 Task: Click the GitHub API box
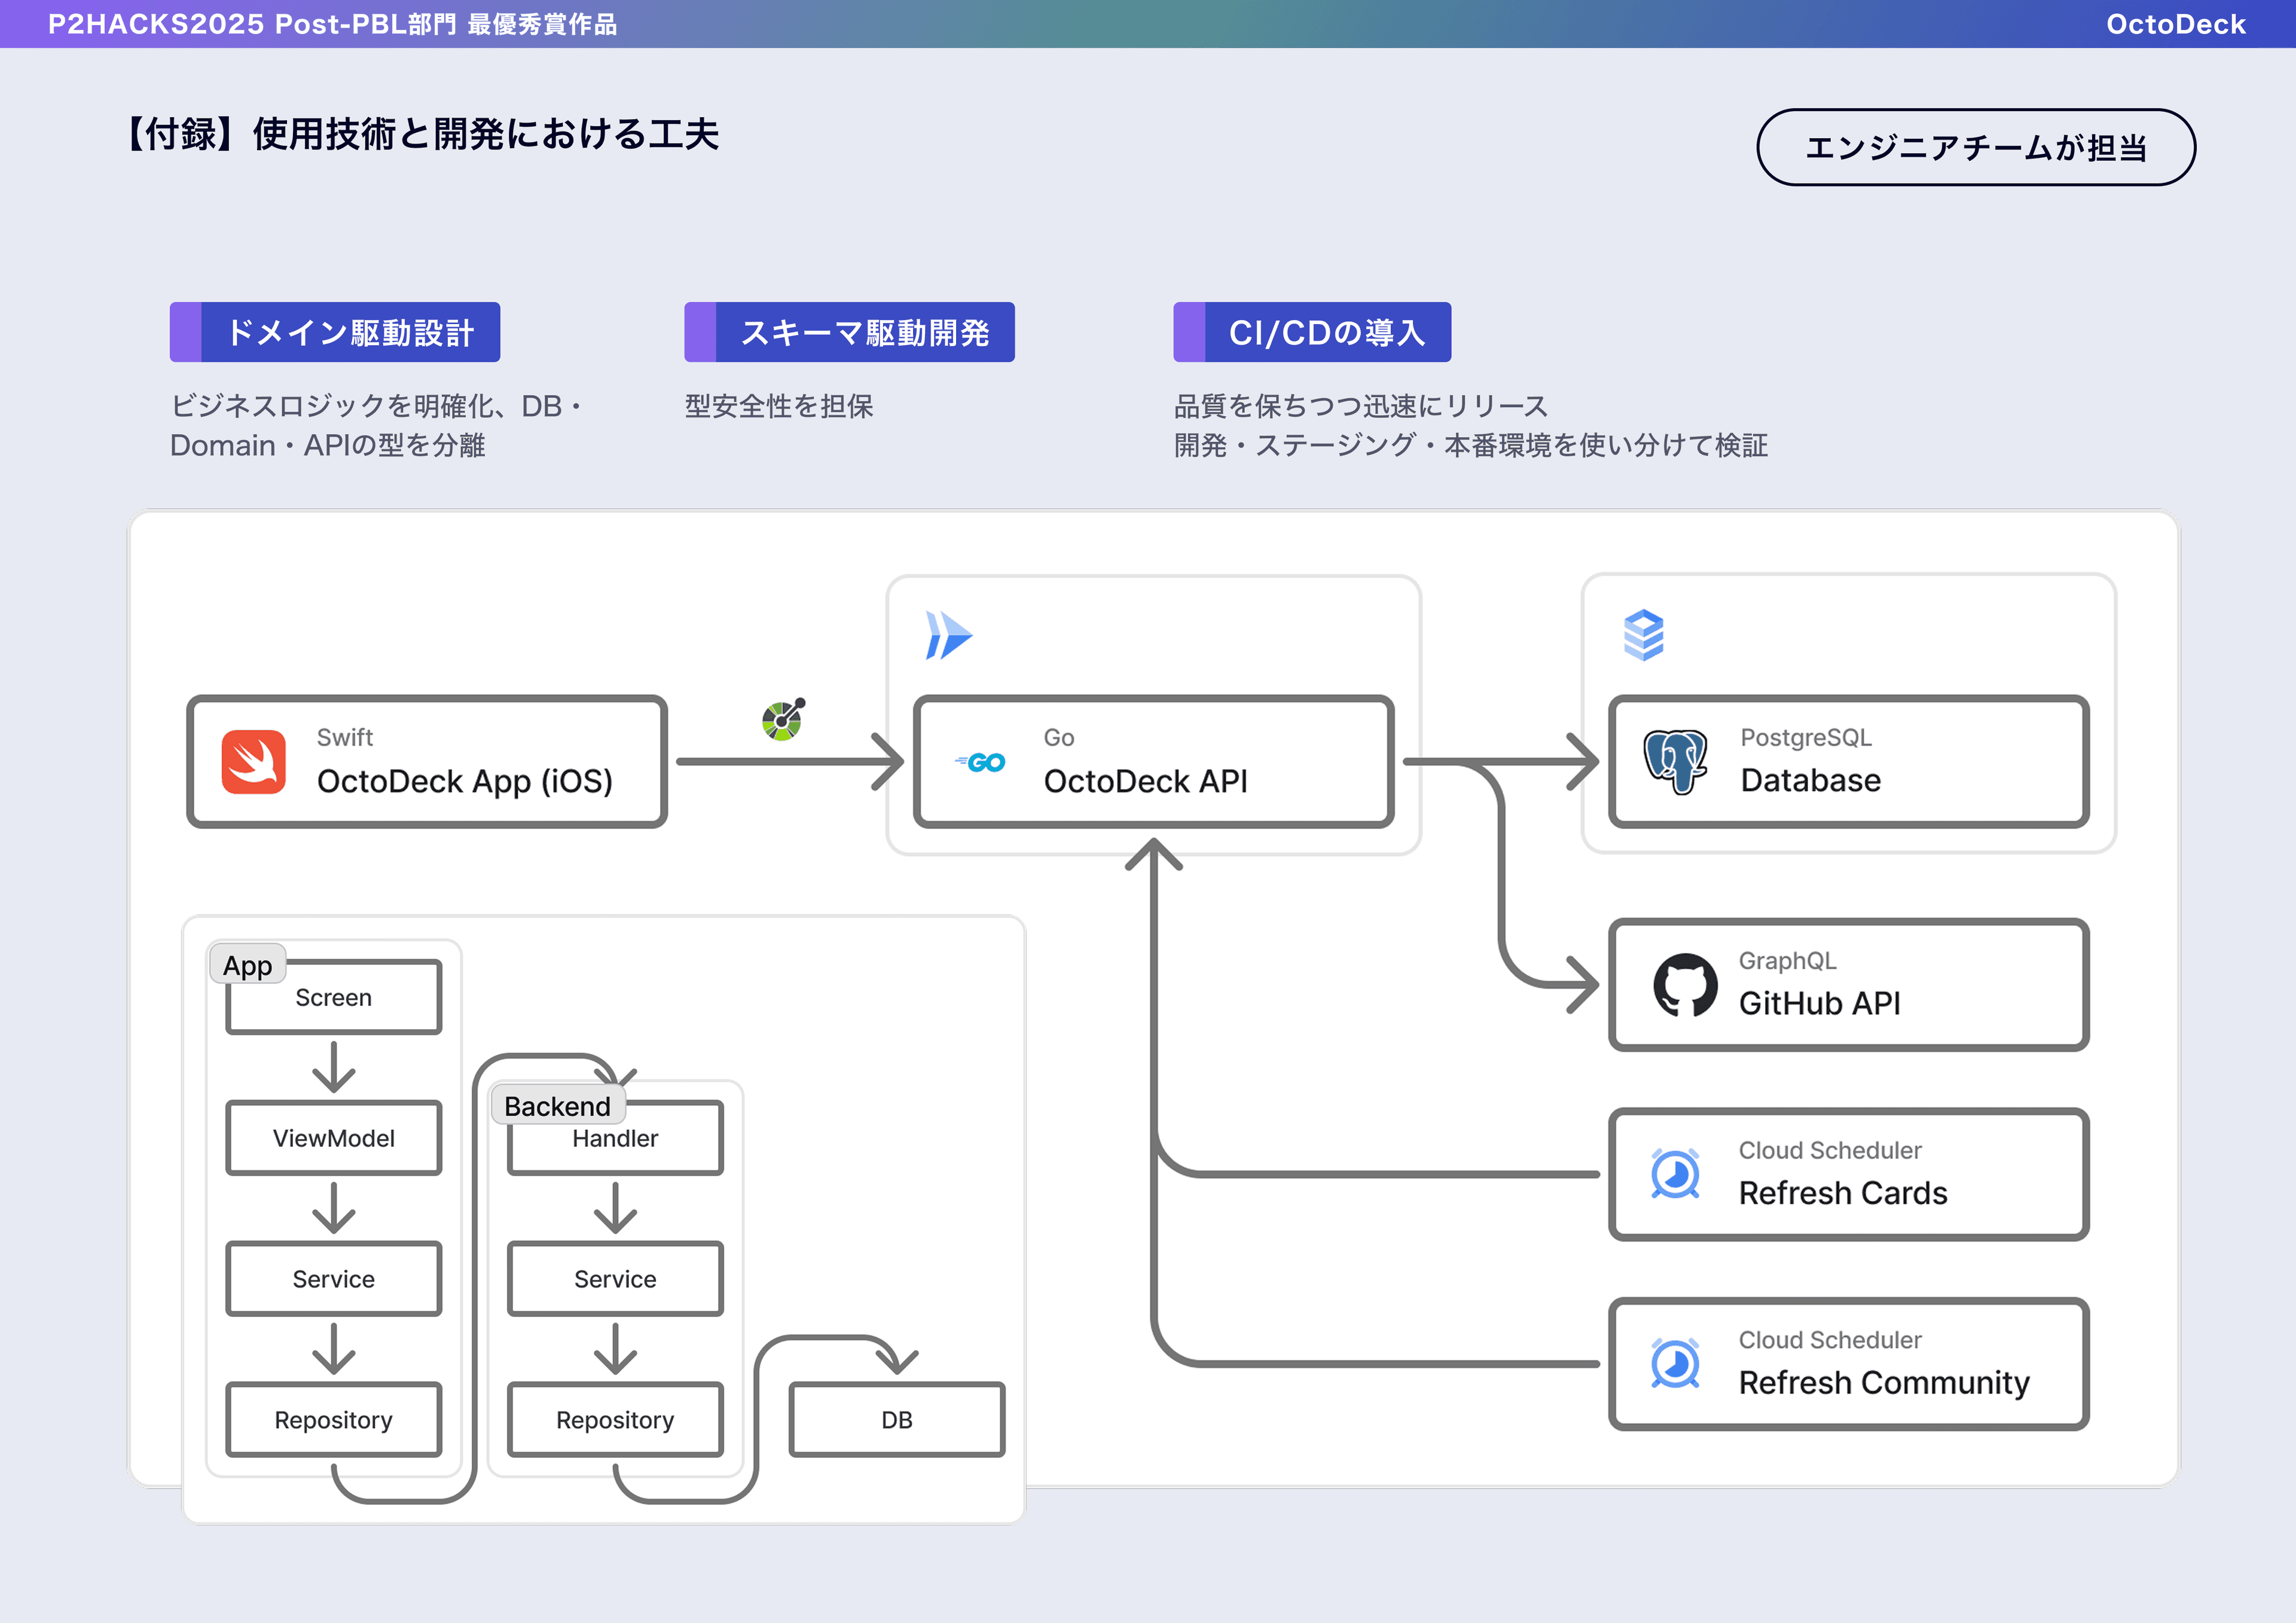1848,985
